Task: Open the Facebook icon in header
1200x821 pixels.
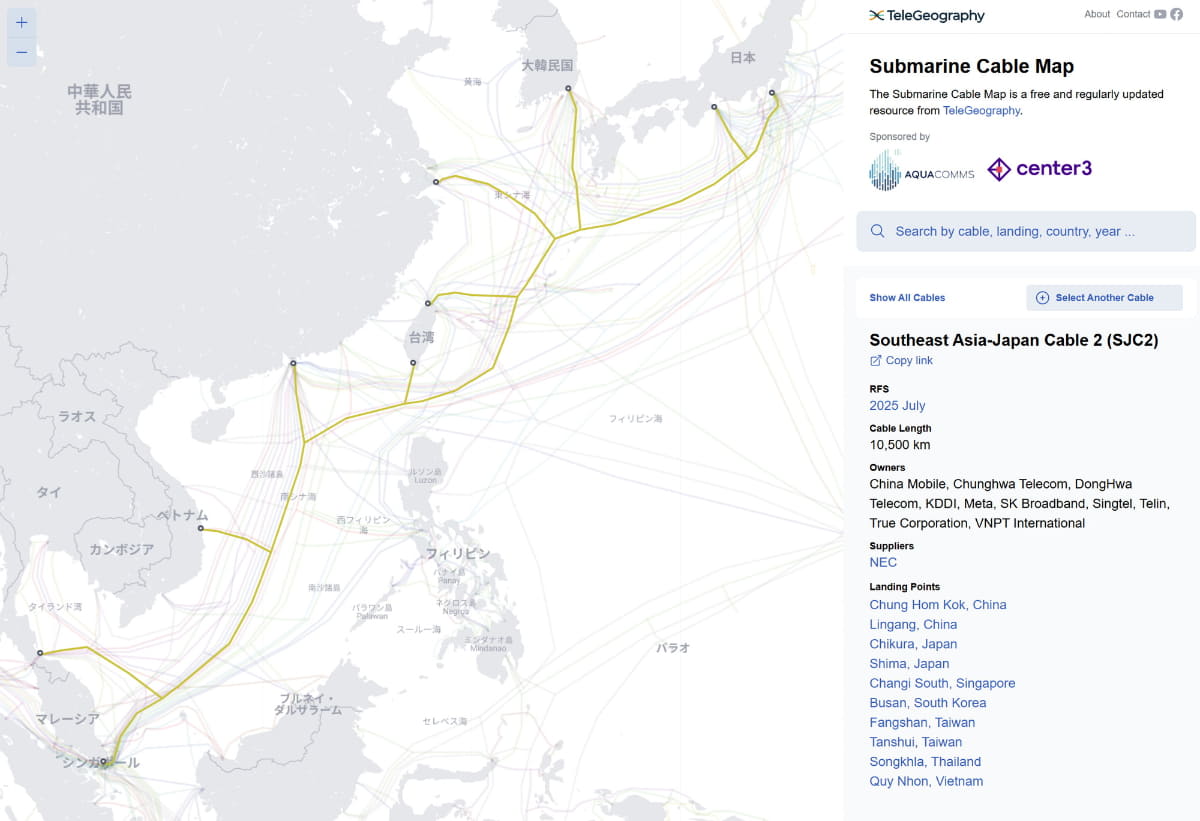Action: coord(1177,14)
